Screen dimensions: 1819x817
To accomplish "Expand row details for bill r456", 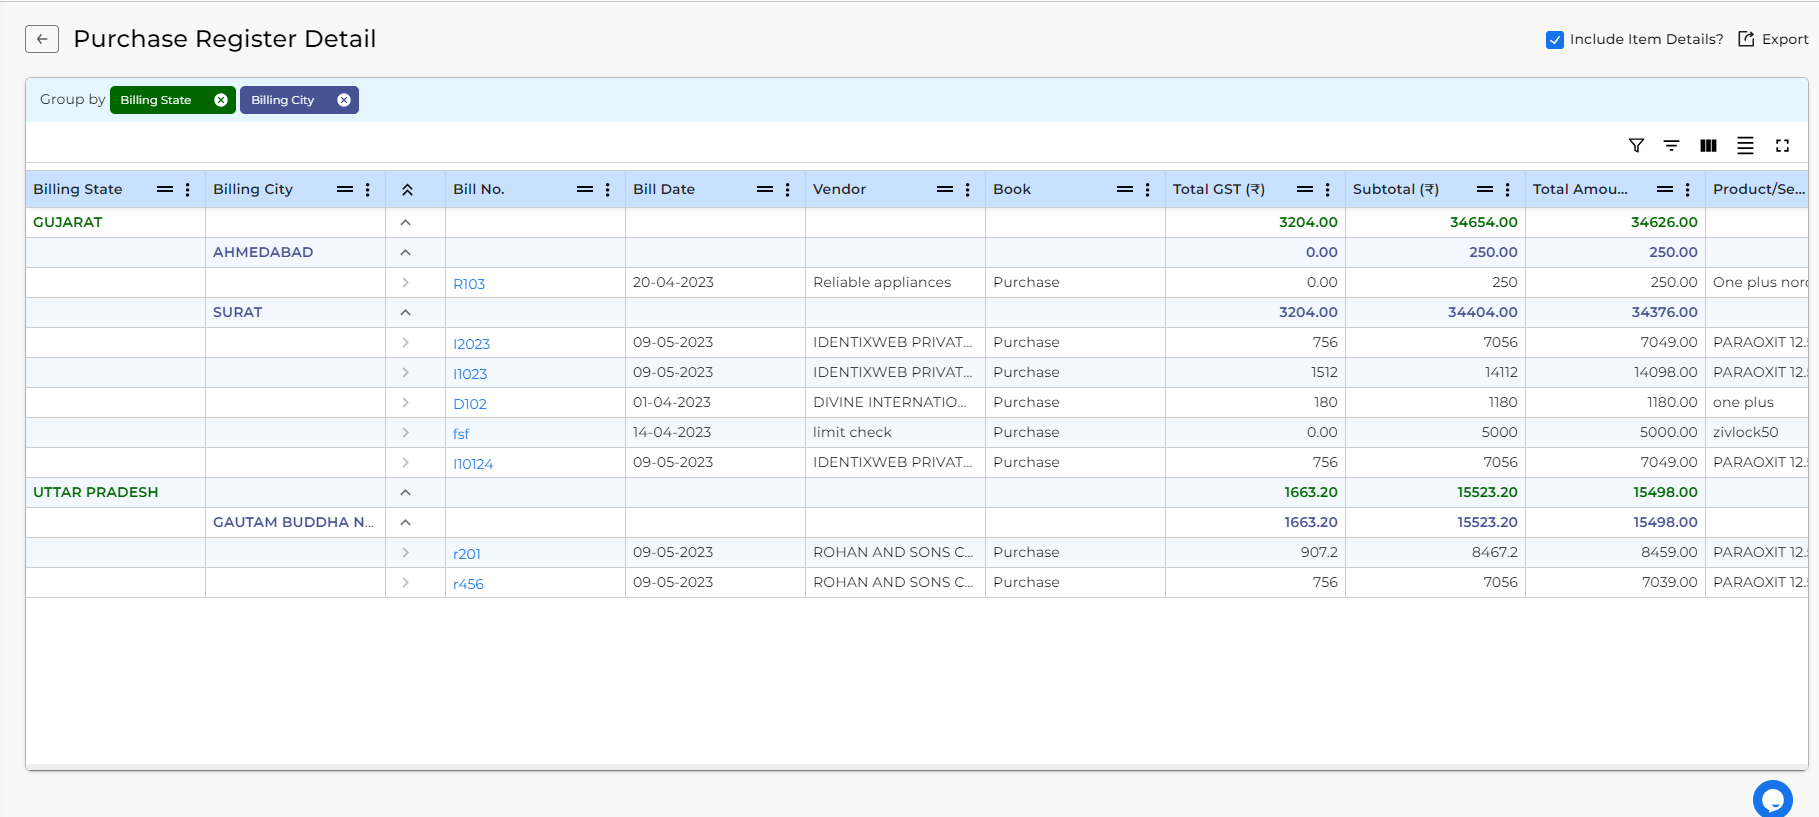I will (x=405, y=582).
